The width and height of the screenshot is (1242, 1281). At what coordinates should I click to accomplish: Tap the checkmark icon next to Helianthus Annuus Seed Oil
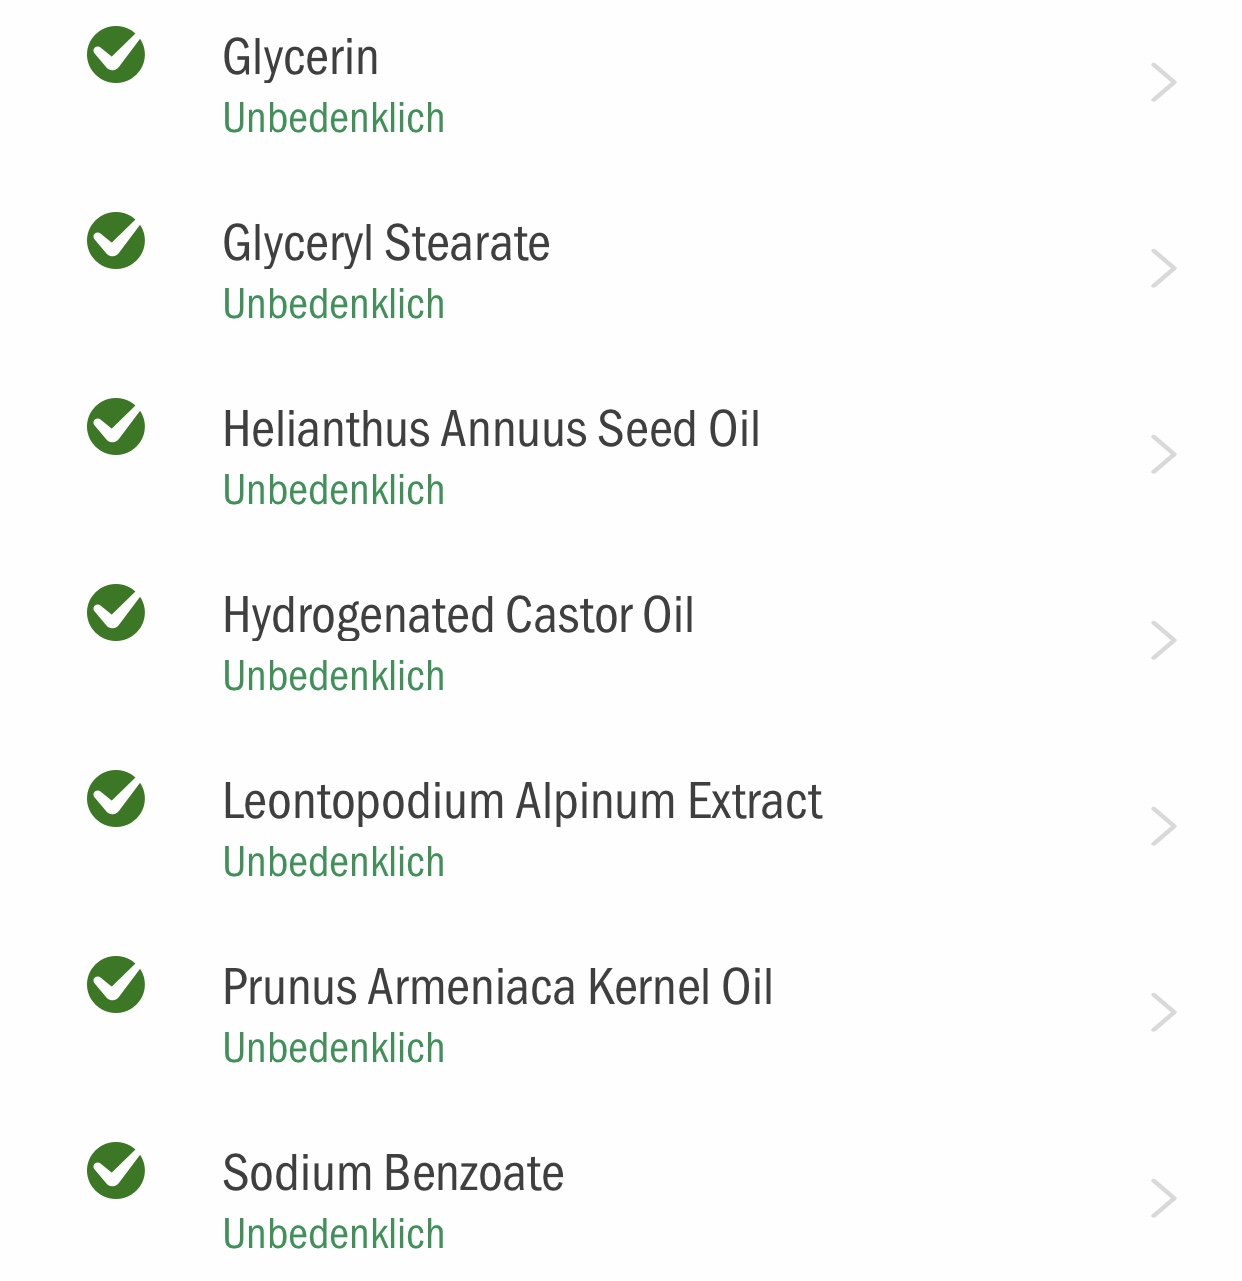point(116,427)
